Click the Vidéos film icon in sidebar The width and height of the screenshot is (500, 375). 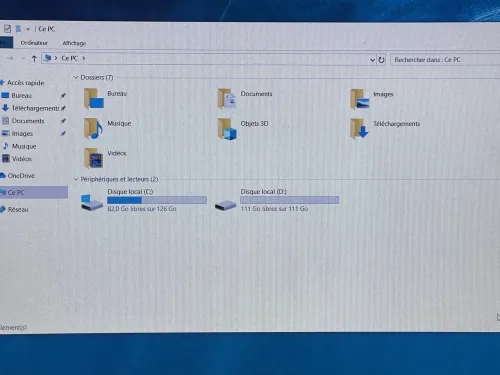click(x=6, y=158)
